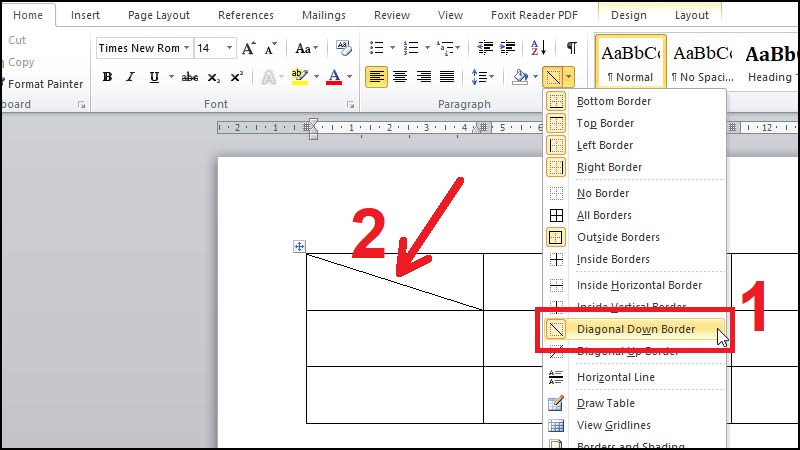
Task: Select All Borders option
Action: (635, 215)
